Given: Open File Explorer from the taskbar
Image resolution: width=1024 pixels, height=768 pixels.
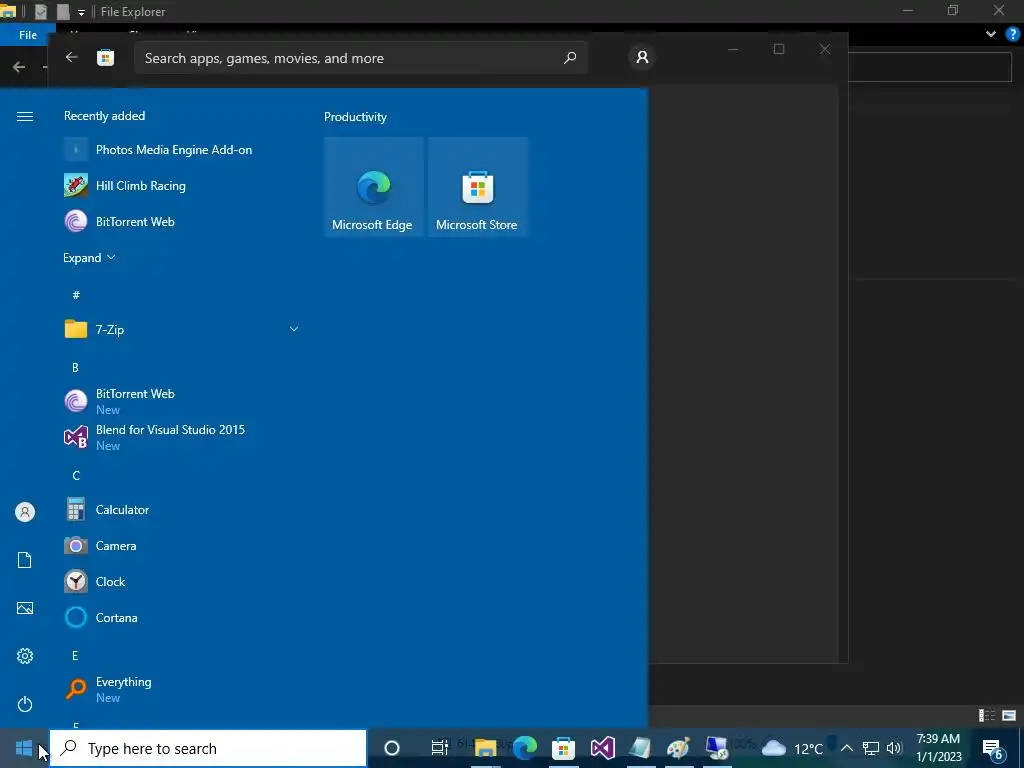Looking at the screenshot, I should [x=485, y=748].
